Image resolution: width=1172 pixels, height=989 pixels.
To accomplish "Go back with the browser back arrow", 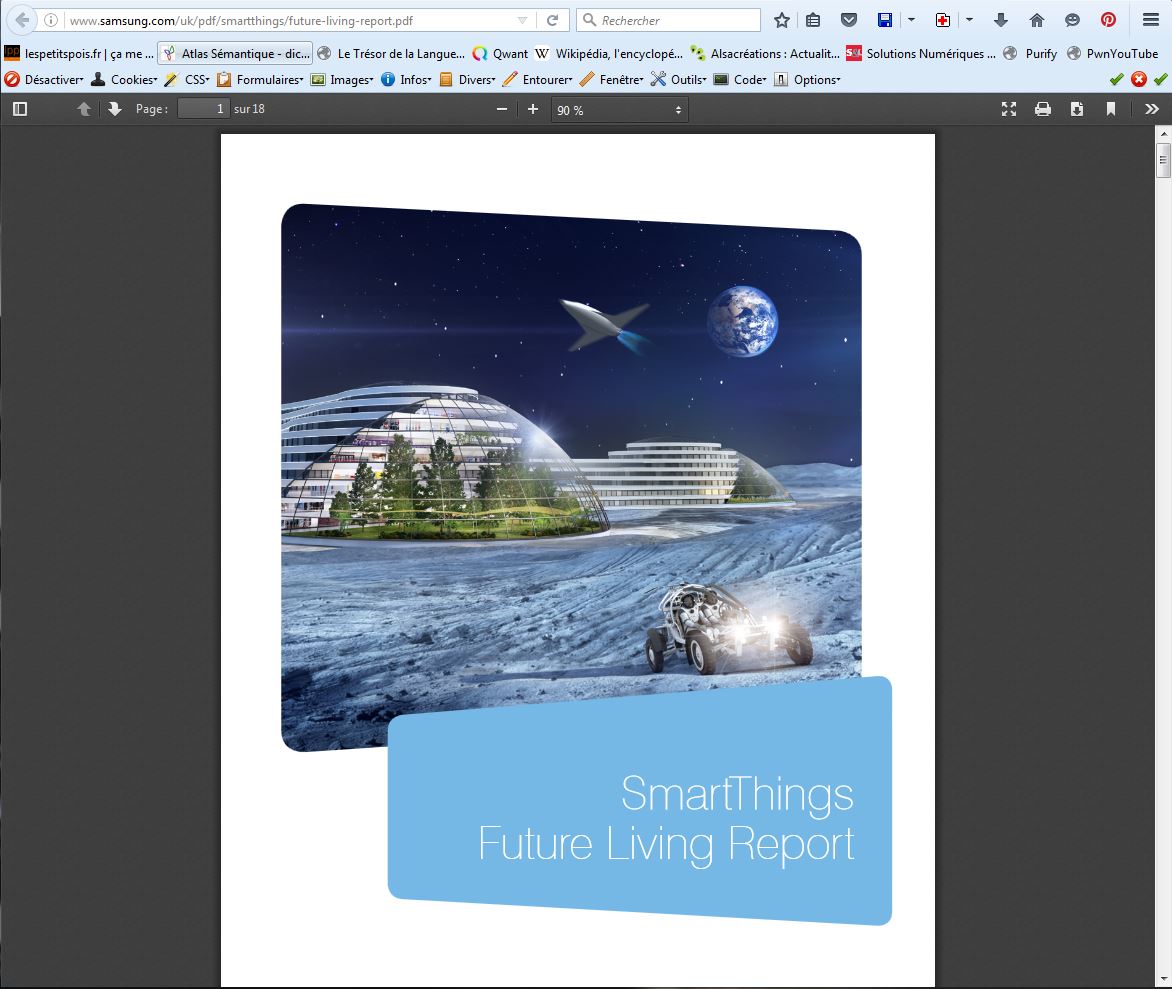I will pos(22,20).
